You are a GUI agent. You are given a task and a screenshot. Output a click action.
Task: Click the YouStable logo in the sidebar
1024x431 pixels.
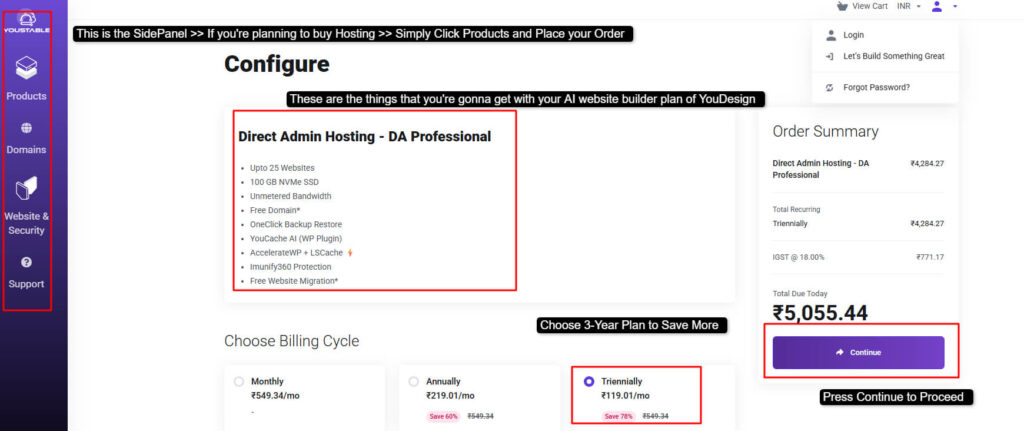pyautogui.click(x=26, y=23)
